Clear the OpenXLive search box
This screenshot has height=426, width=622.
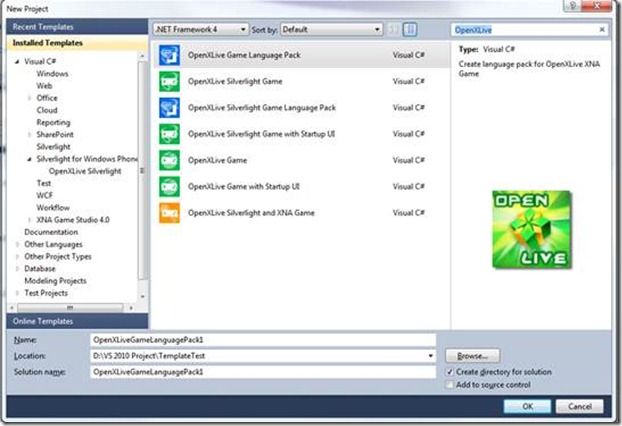[602, 29]
